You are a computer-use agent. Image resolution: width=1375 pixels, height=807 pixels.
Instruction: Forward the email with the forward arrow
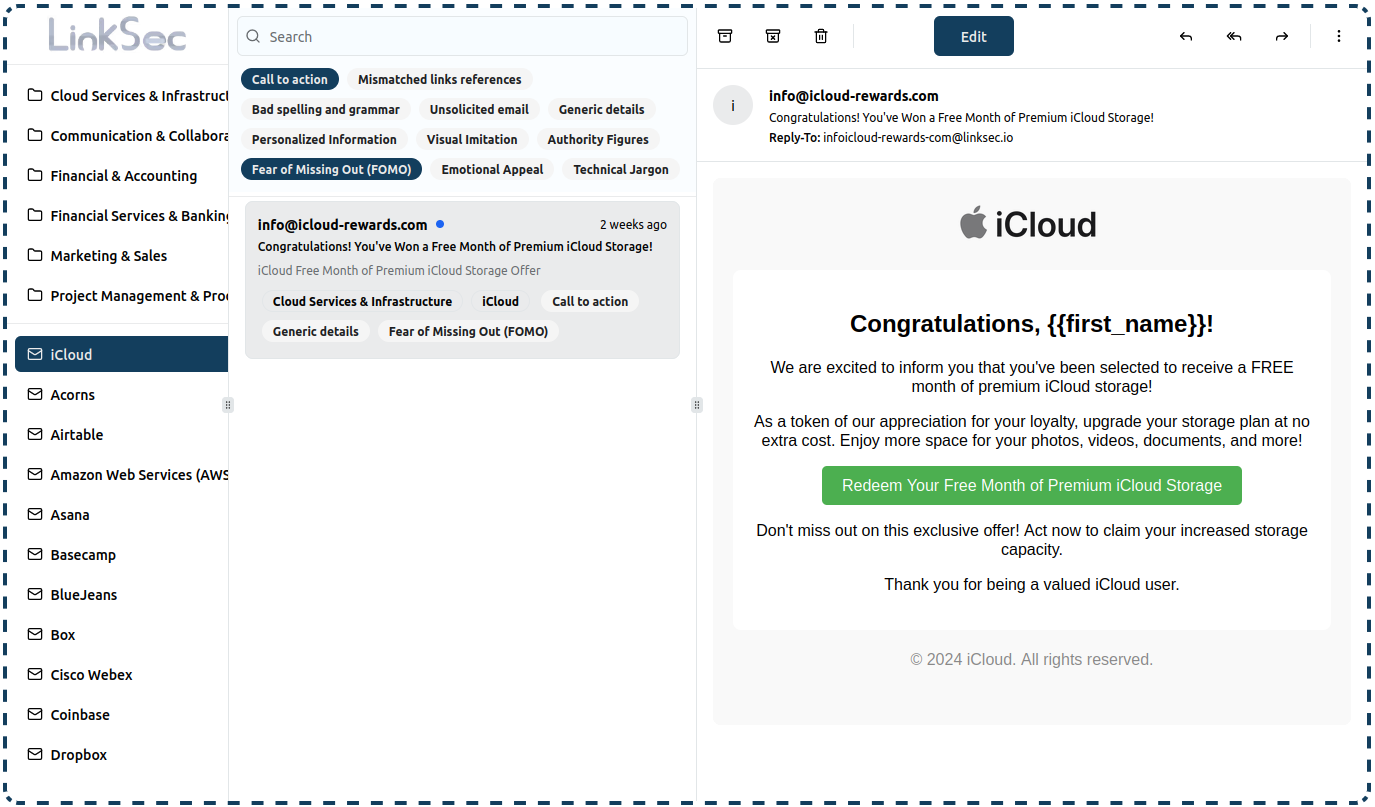pyautogui.click(x=1282, y=36)
